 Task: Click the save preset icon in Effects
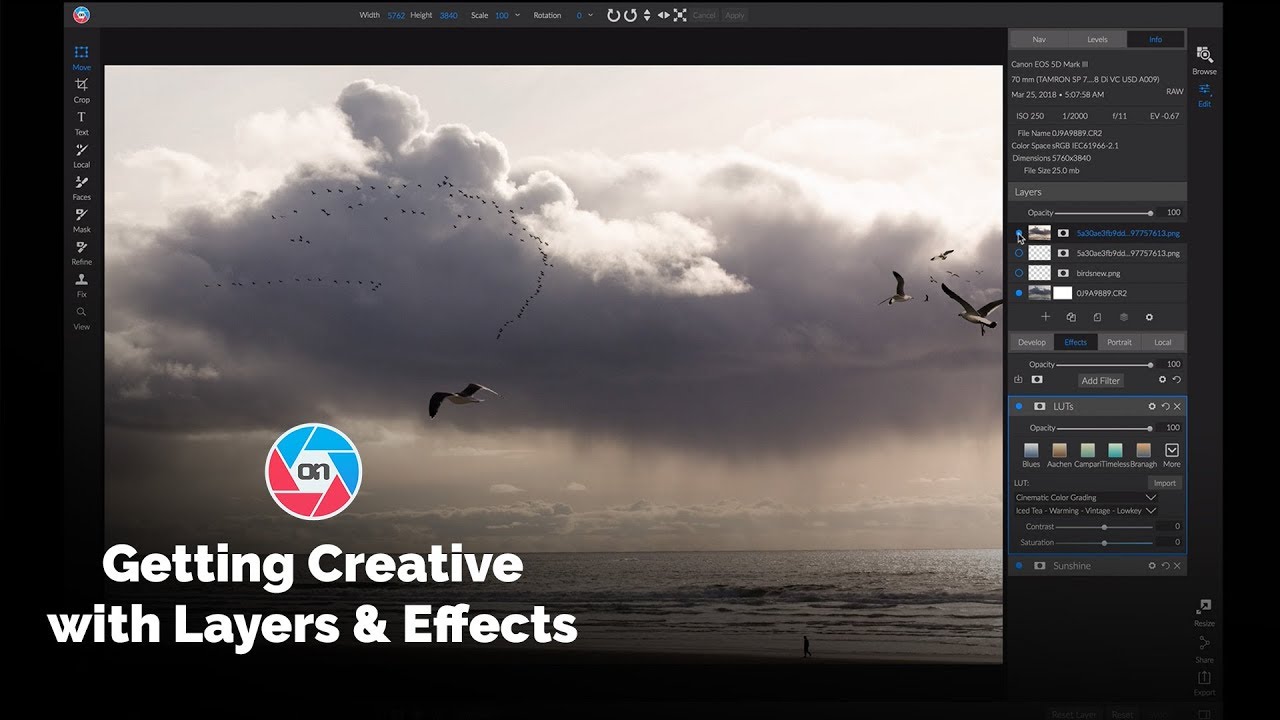point(1018,380)
